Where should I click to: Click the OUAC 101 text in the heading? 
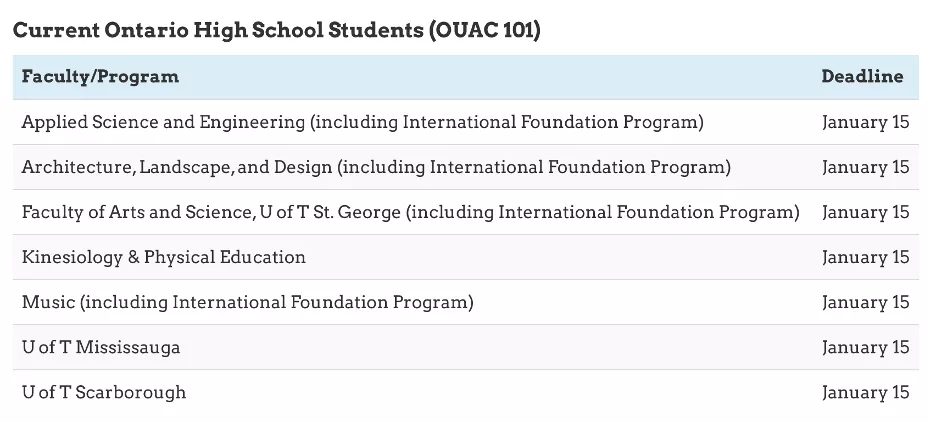pyautogui.click(x=483, y=30)
